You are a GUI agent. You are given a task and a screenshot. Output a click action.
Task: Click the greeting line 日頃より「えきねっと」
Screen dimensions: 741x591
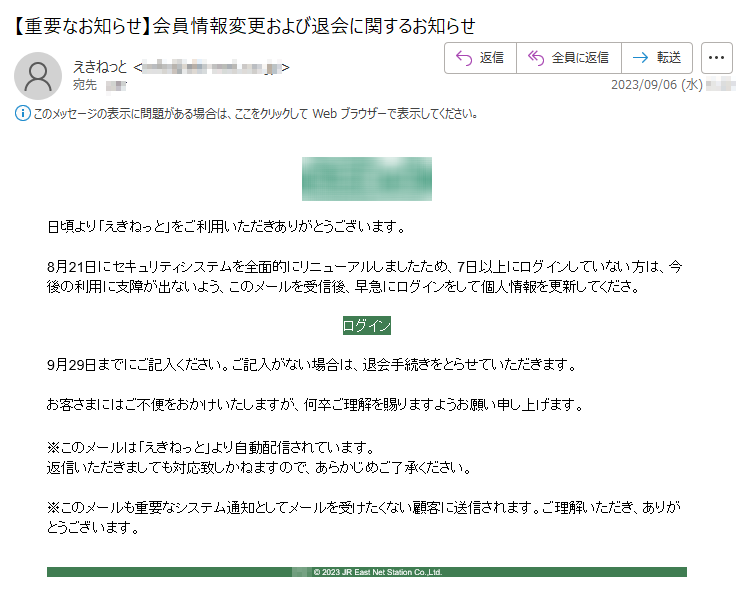(226, 227)
